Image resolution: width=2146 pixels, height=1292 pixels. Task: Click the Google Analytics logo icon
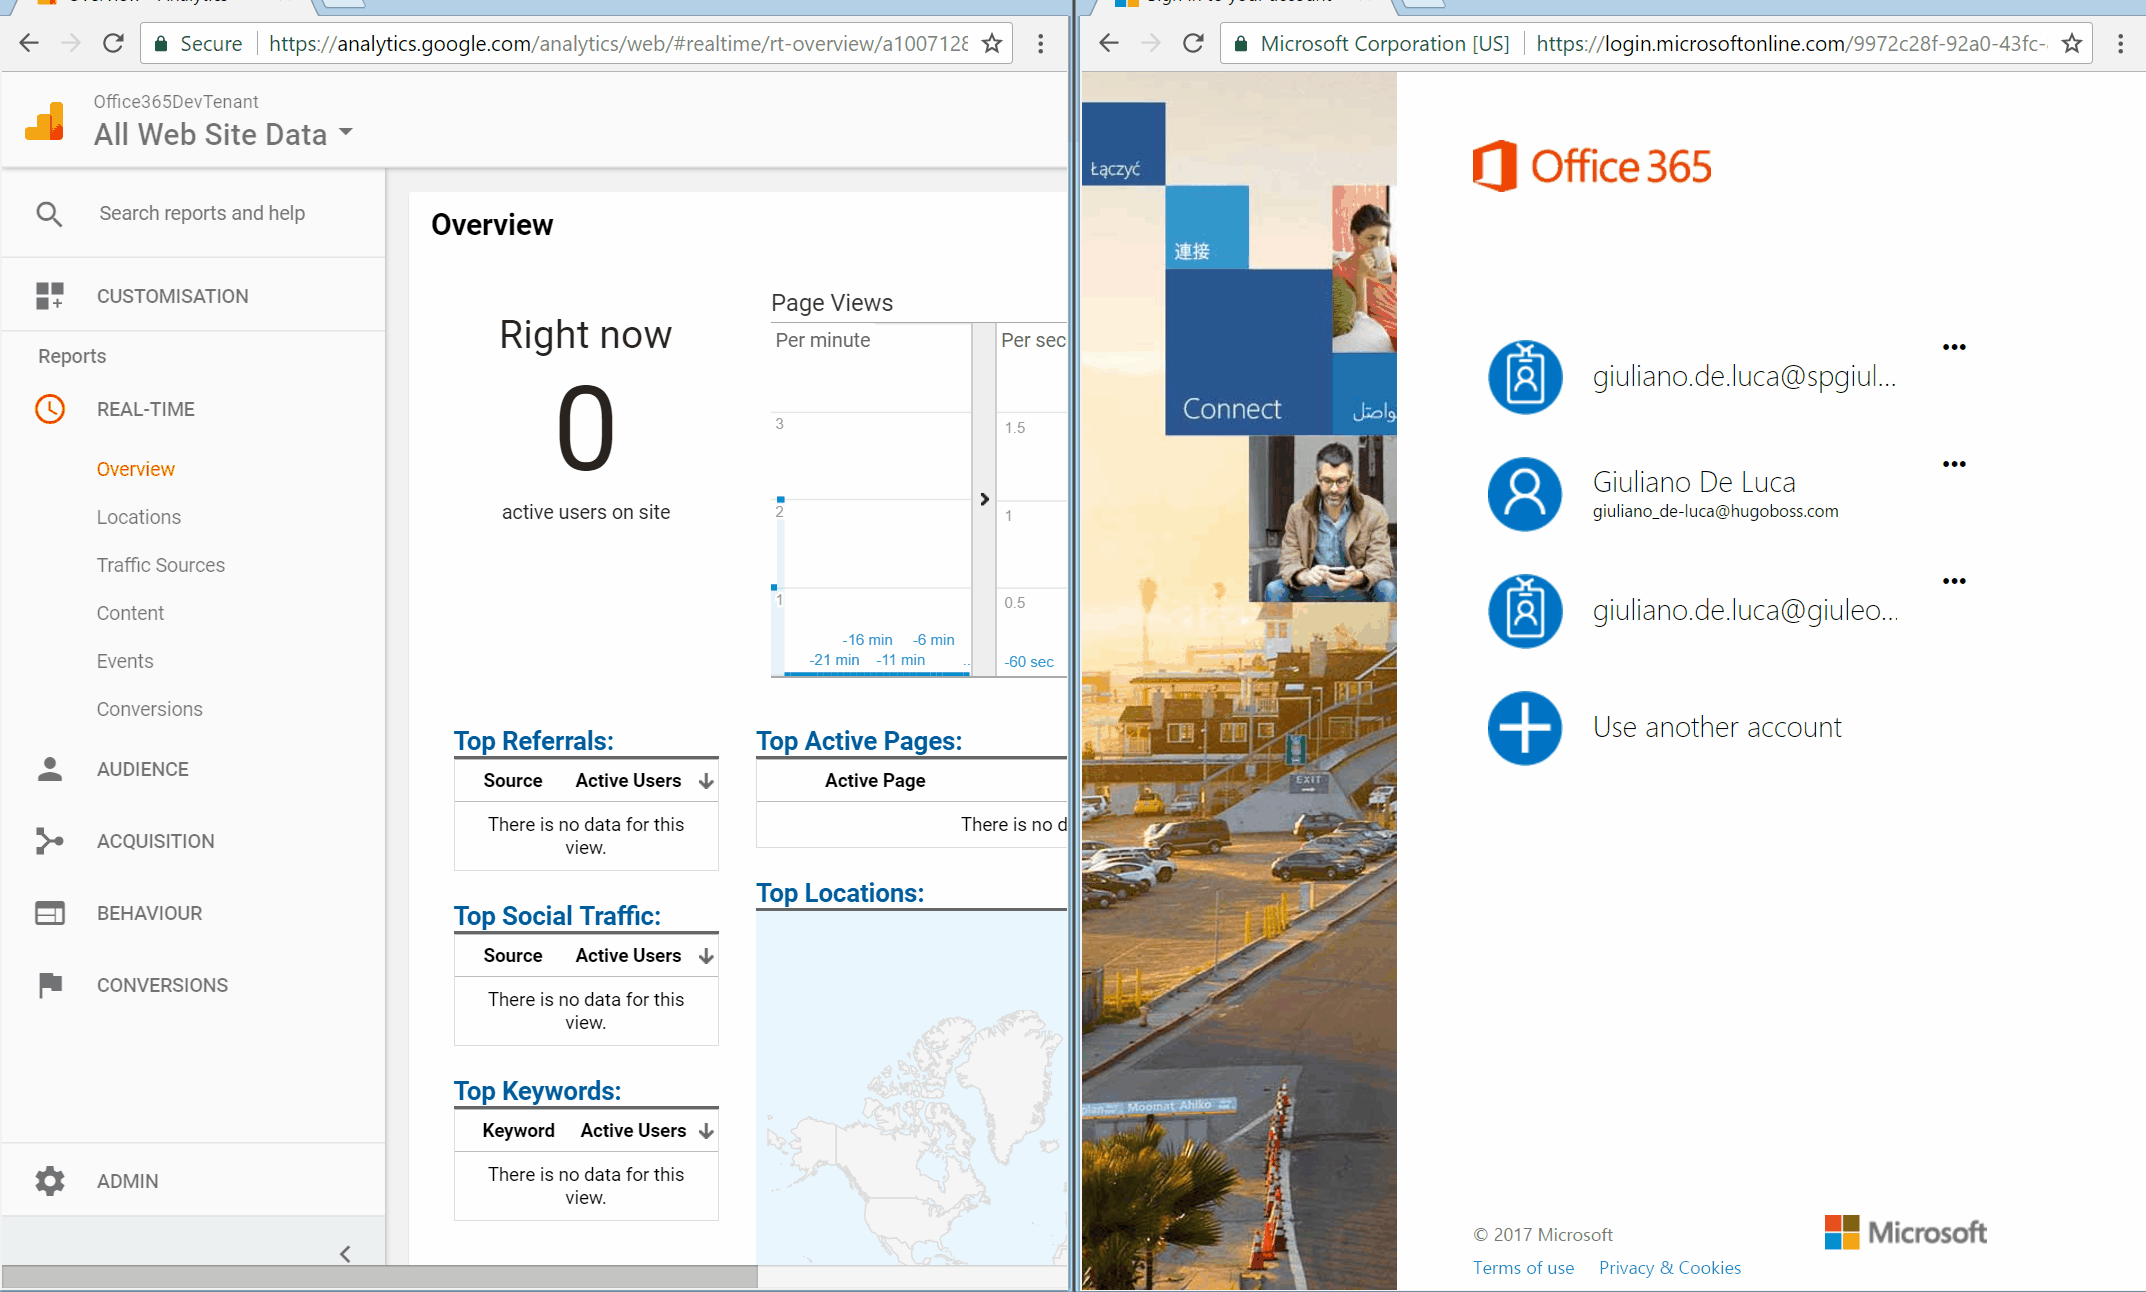[x=45, y=121]
